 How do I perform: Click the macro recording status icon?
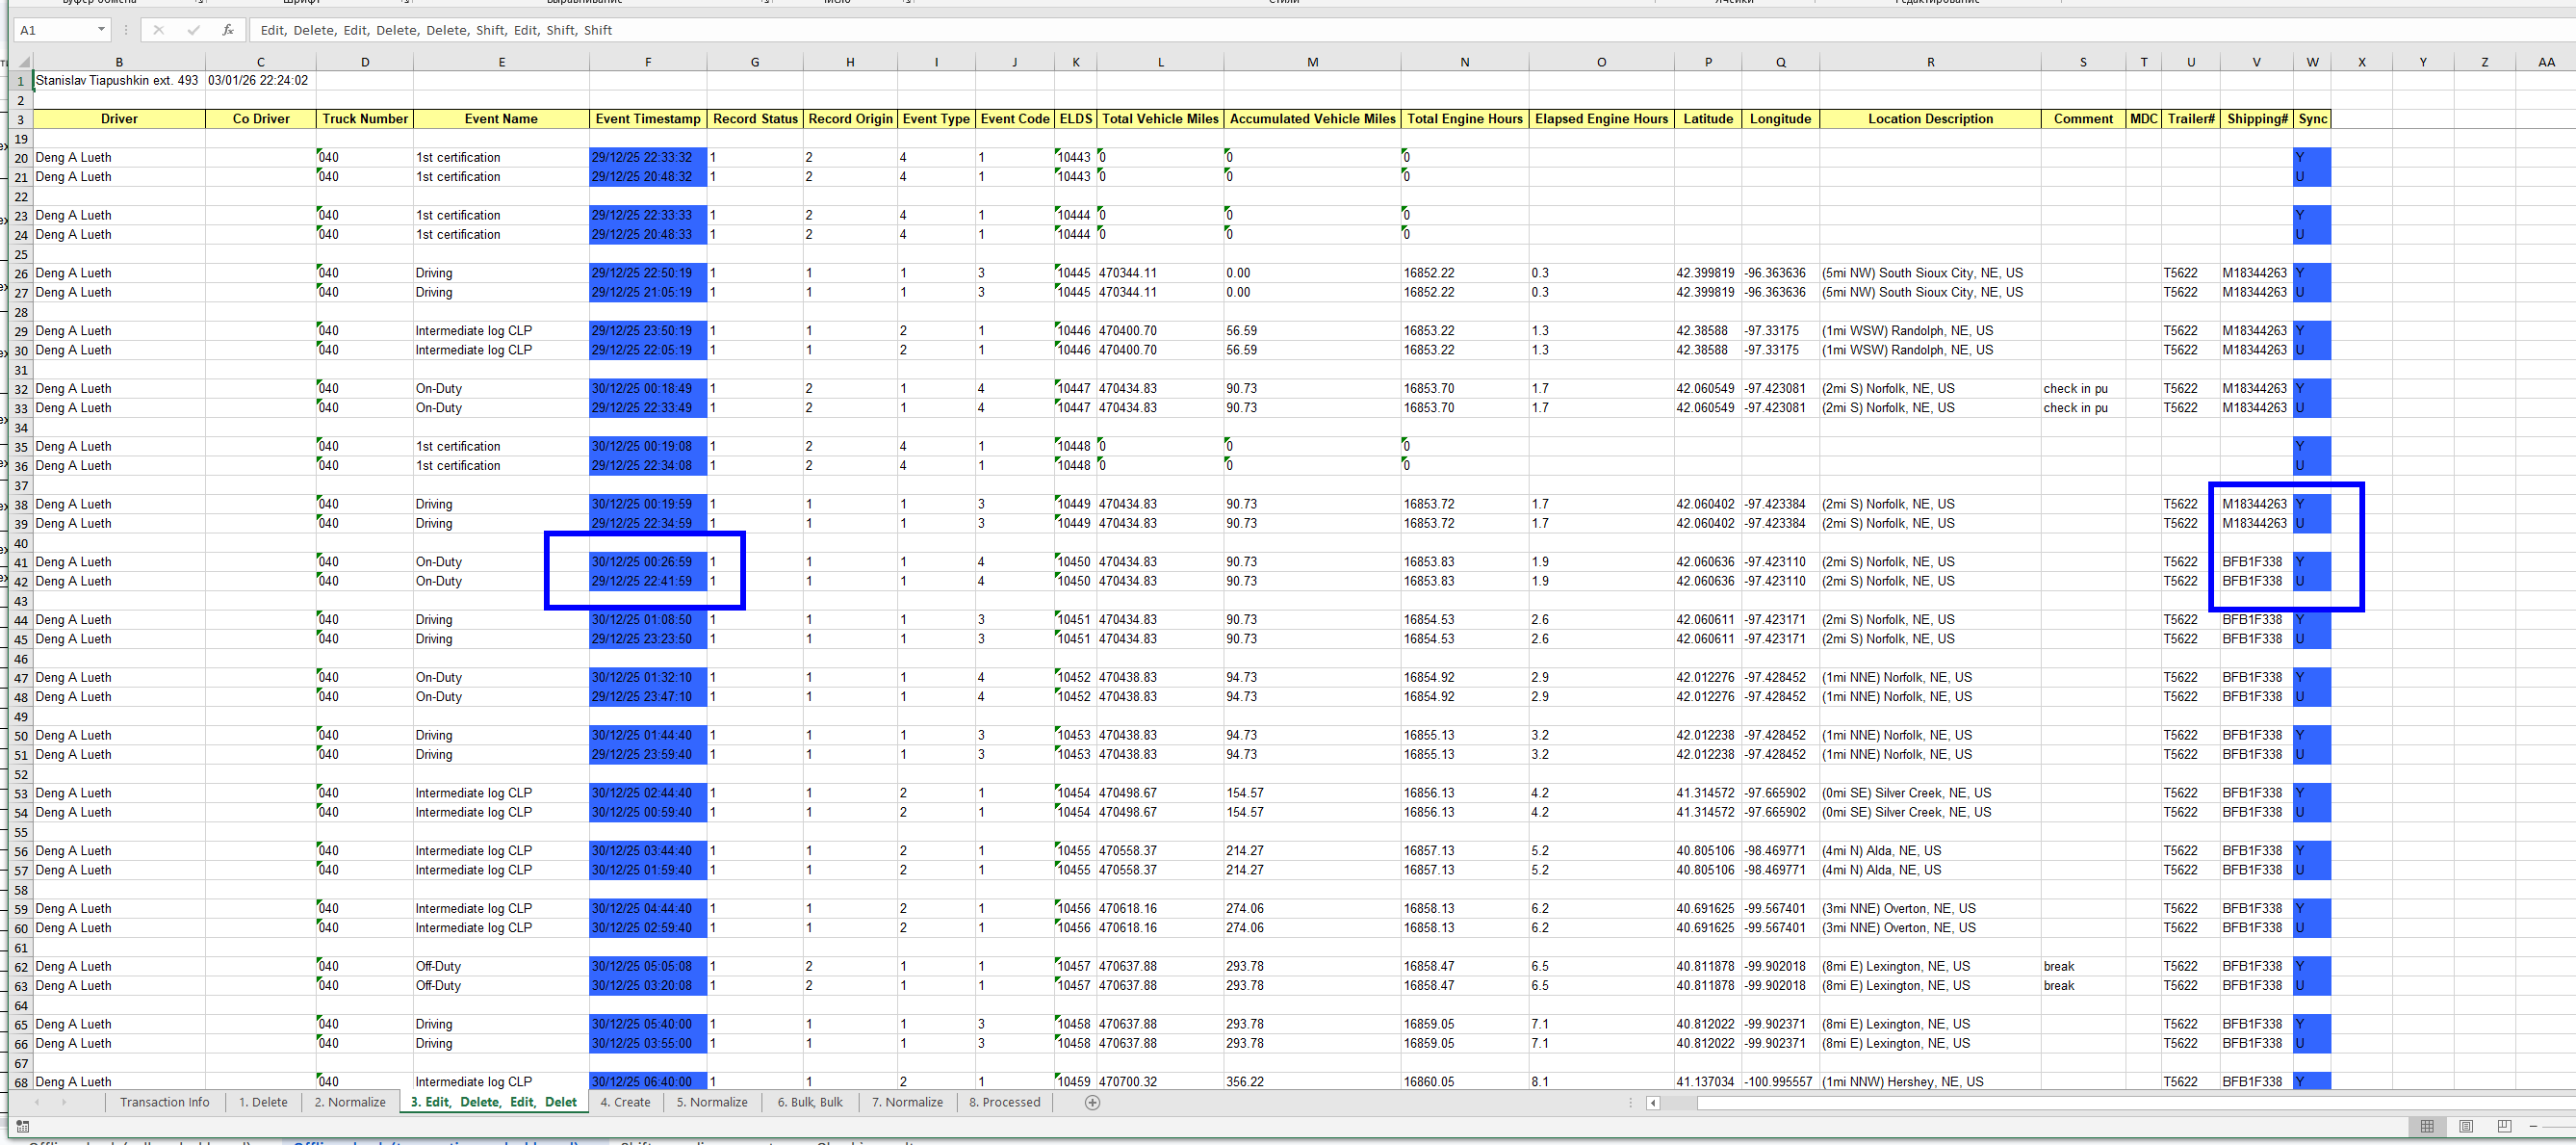click(23, 1126)
